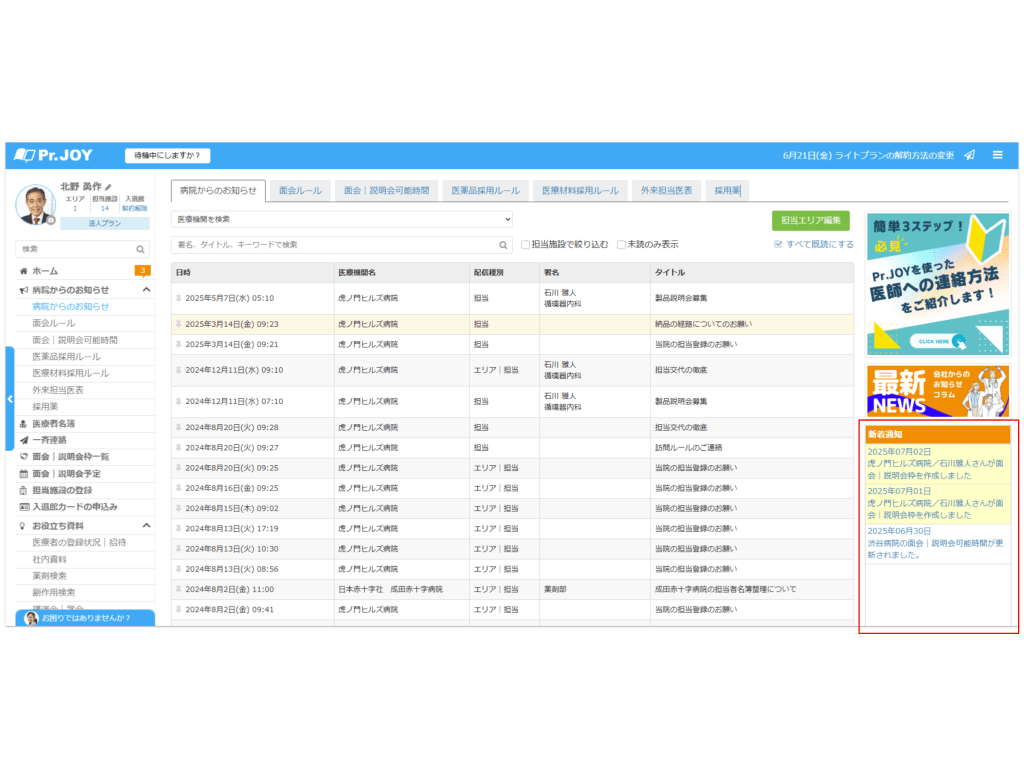Click the search icon in keyword filter box
1024x768 pixels.
[x=504, y=244]
